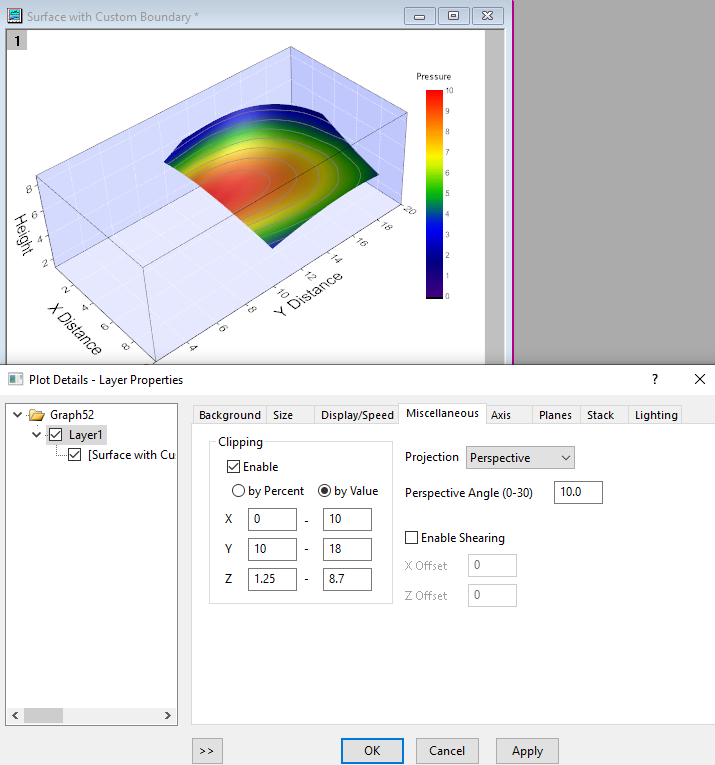Click the Graph52 folder icon

tap(37, 415)
